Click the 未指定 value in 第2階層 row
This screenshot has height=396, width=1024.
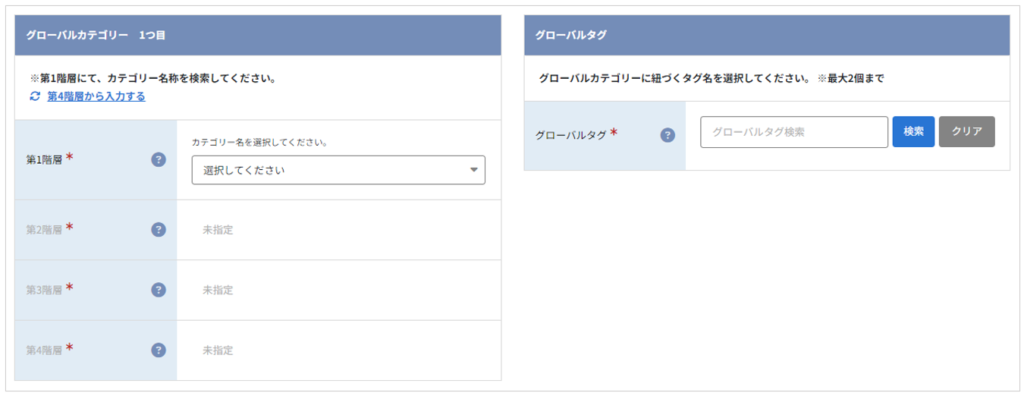217,230
